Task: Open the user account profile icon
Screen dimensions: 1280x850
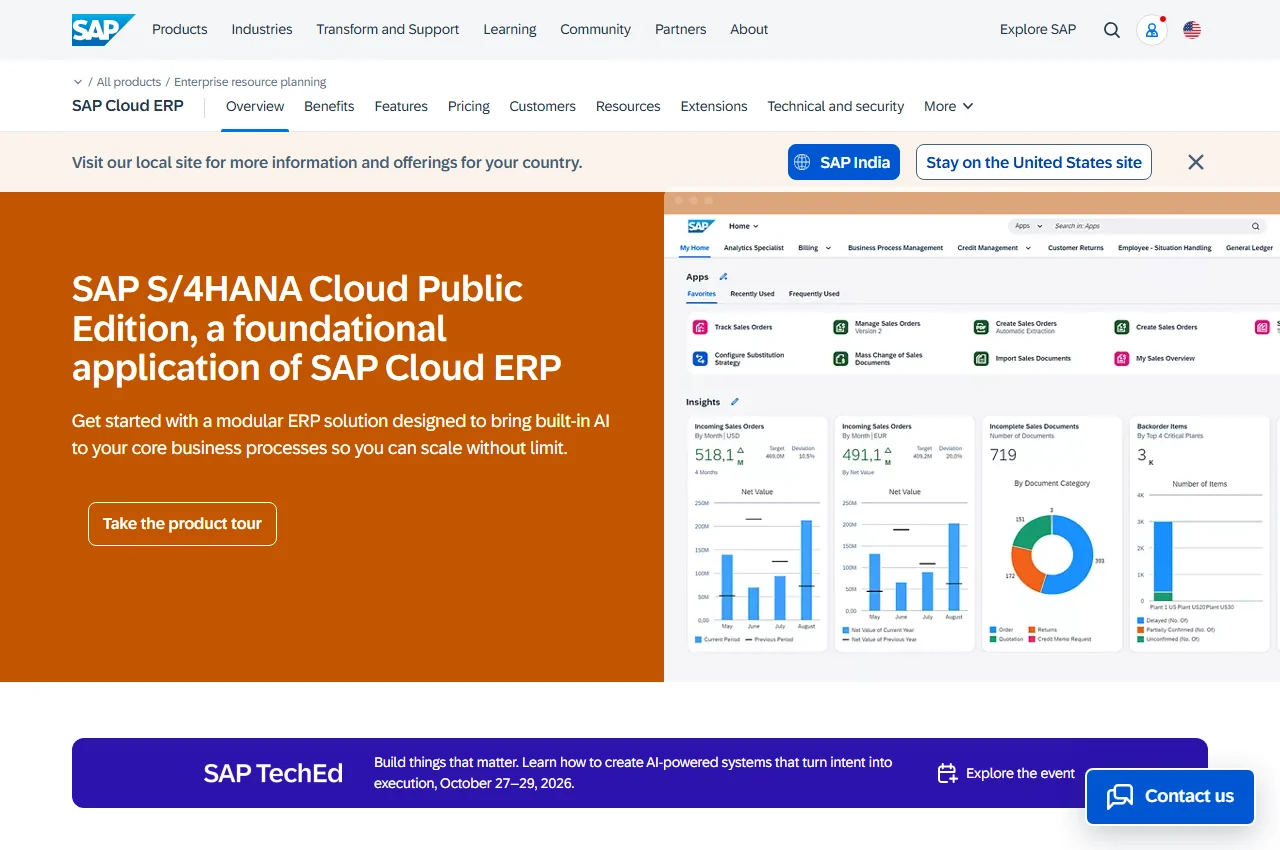Action: pos(1152,30)
